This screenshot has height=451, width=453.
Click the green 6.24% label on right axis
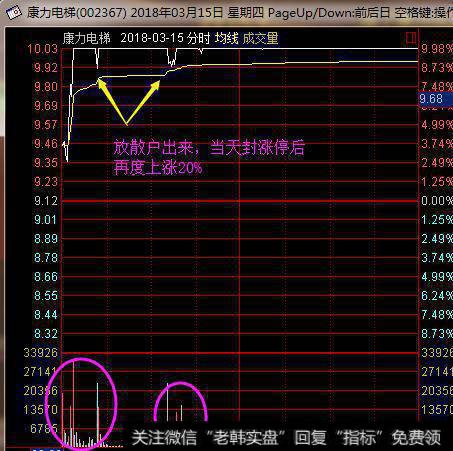point(437,296)
